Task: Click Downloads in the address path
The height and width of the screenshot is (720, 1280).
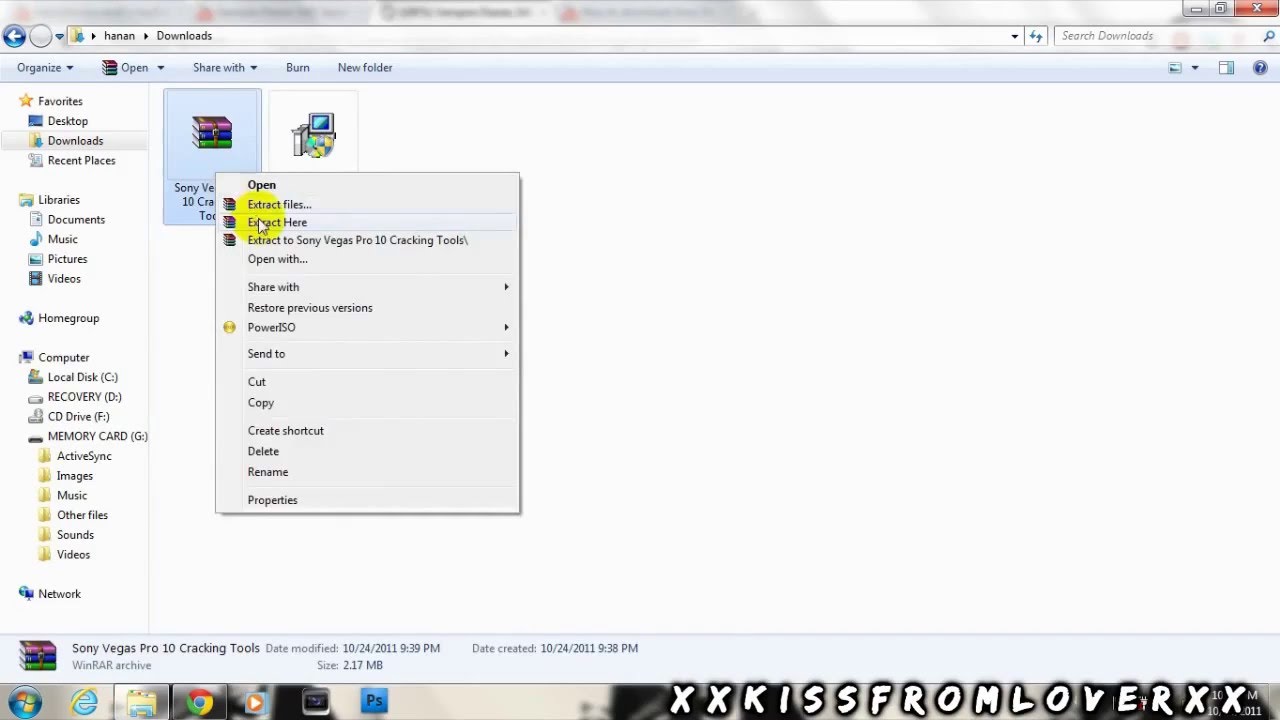Action: pyautogui.click(x=184, y=36)
